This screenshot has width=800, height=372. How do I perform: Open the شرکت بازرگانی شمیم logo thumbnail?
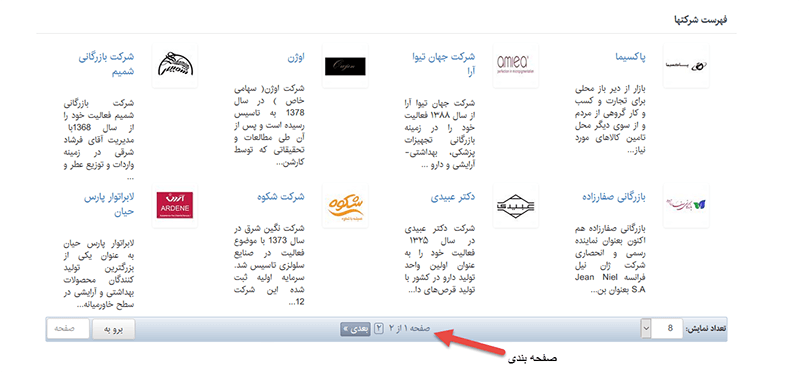coord(175,66)
